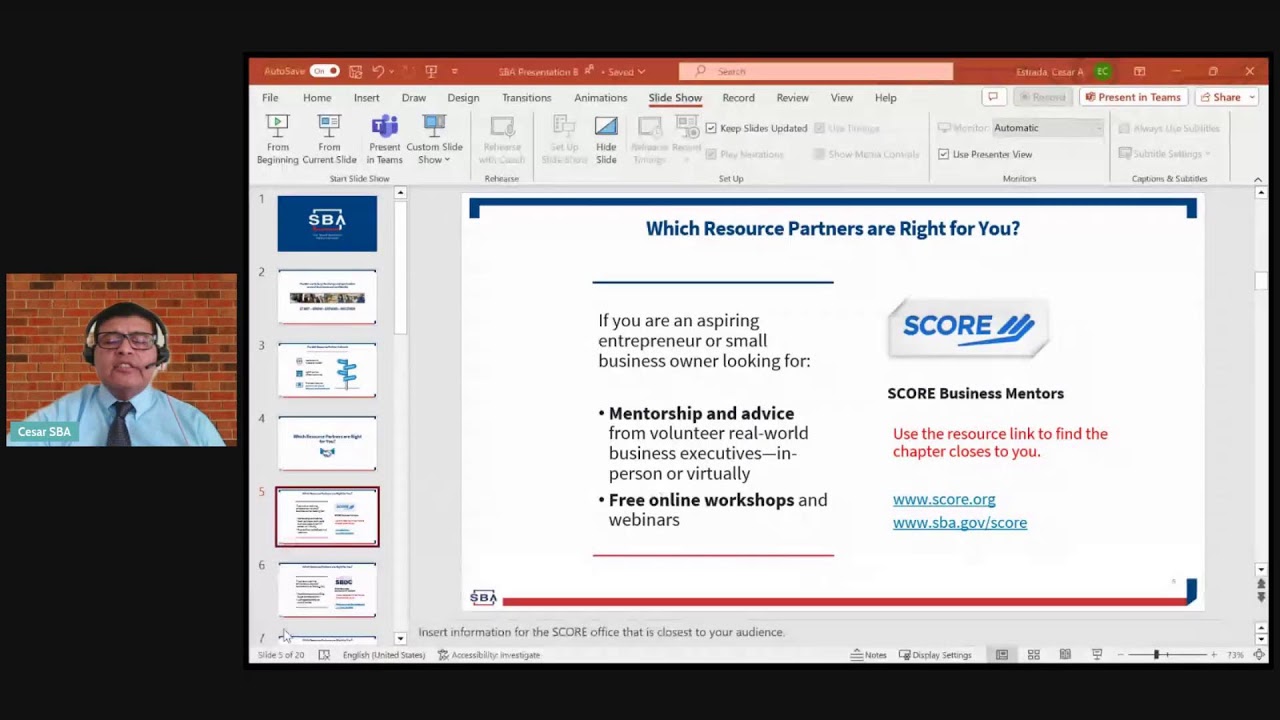Collapse the ribbon chevron
Viewport: 1280px width, 720px height.
click(x=1258, y=179)
